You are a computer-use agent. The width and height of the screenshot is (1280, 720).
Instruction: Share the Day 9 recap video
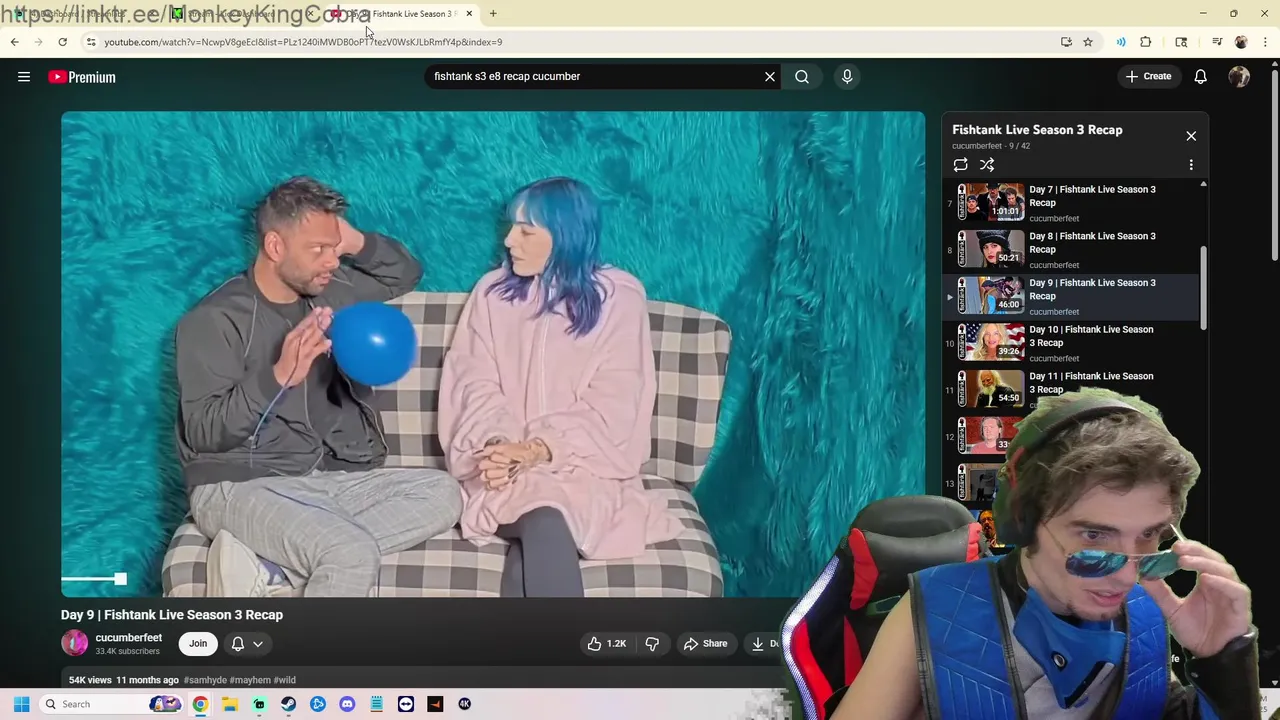(705, 644)
